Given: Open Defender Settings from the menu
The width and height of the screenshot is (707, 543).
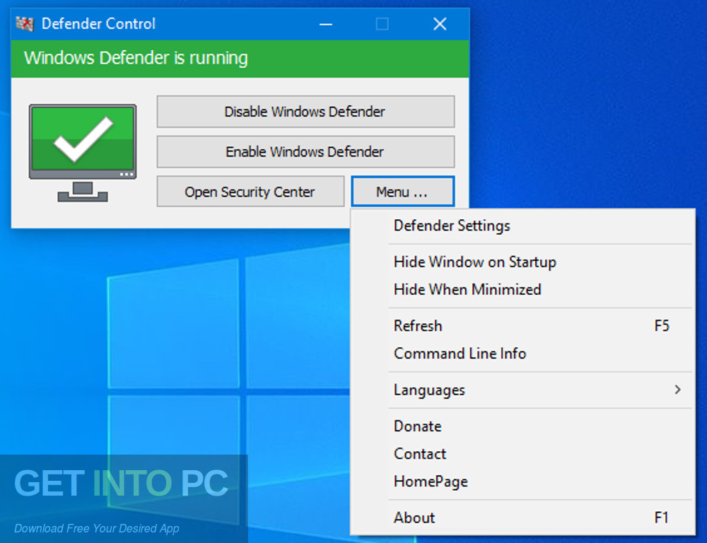Looking at the screenshot, I should point(523,225).
